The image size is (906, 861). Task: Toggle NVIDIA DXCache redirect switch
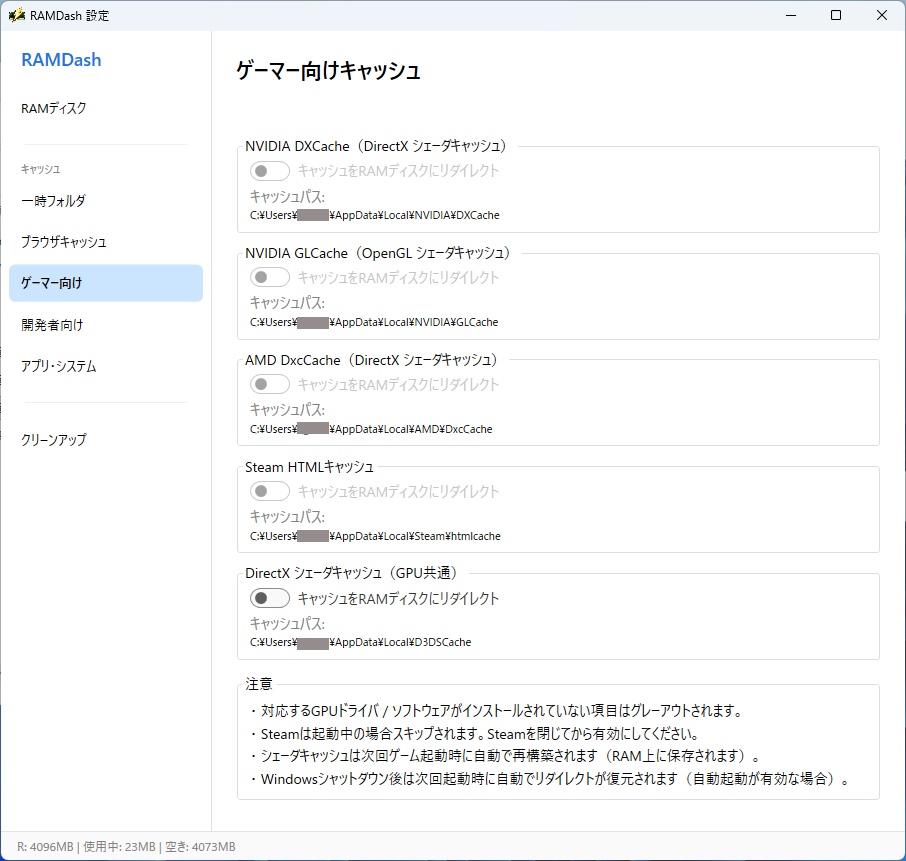point(270,171)
